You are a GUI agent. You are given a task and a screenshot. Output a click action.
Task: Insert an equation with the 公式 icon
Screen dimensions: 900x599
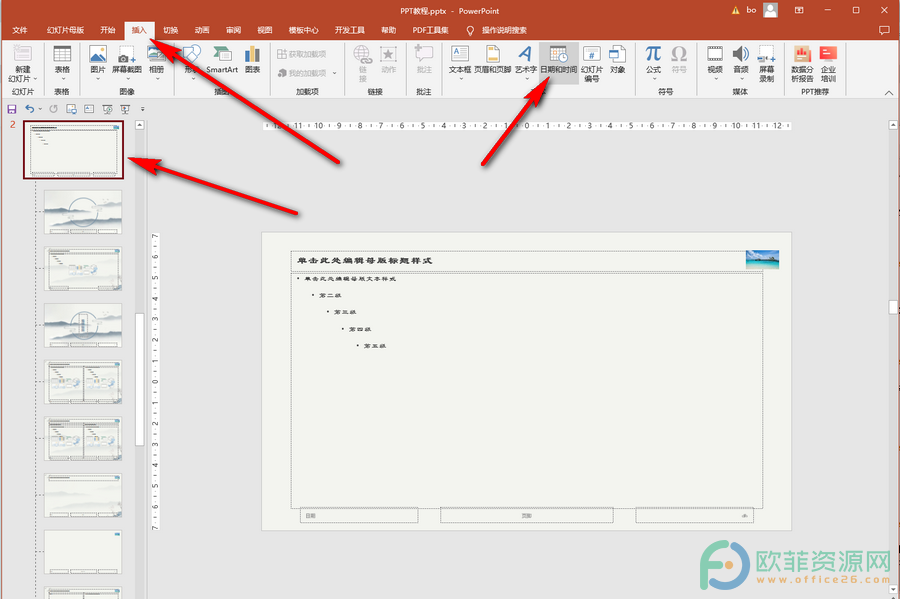click(653, 54)
